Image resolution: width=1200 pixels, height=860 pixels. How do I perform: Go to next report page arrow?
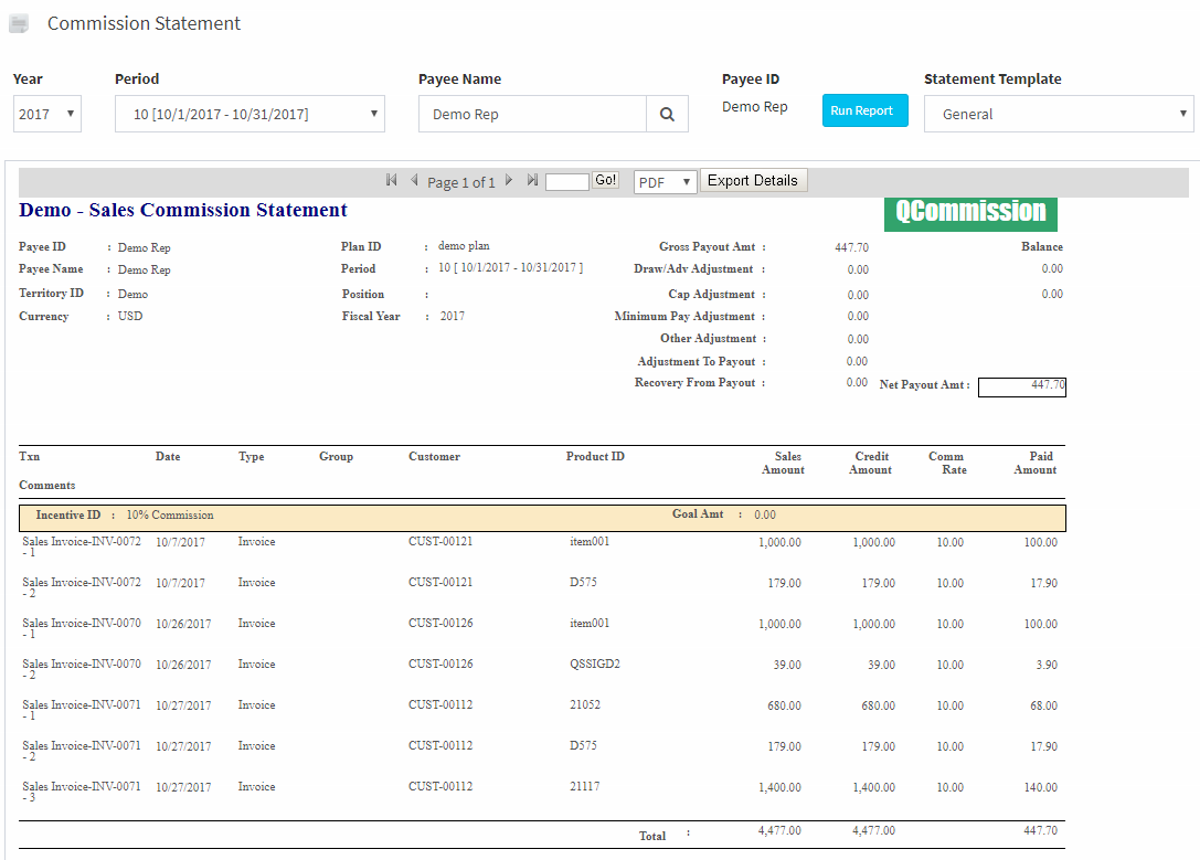(509, 181)
